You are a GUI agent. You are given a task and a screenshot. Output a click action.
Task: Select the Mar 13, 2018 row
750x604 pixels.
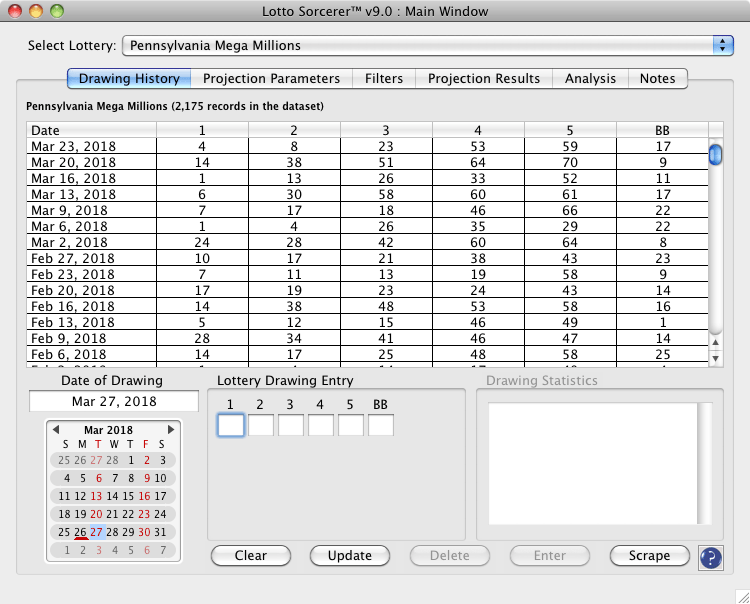pyautogui.click(x=367, y=194)
